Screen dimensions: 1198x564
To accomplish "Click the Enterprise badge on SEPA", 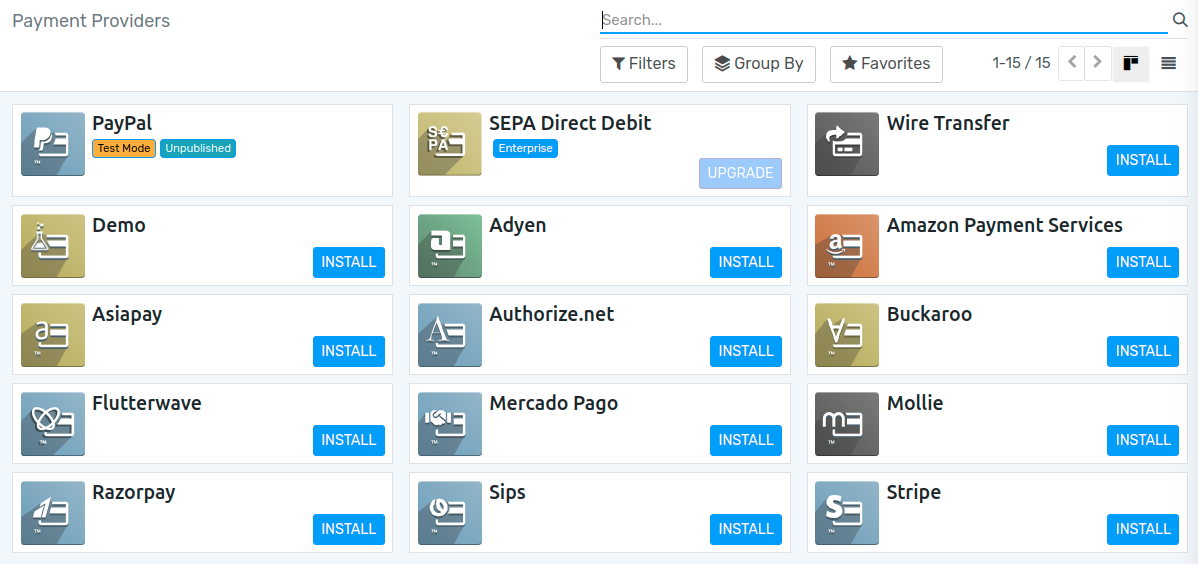I will [x=525, y=148].
